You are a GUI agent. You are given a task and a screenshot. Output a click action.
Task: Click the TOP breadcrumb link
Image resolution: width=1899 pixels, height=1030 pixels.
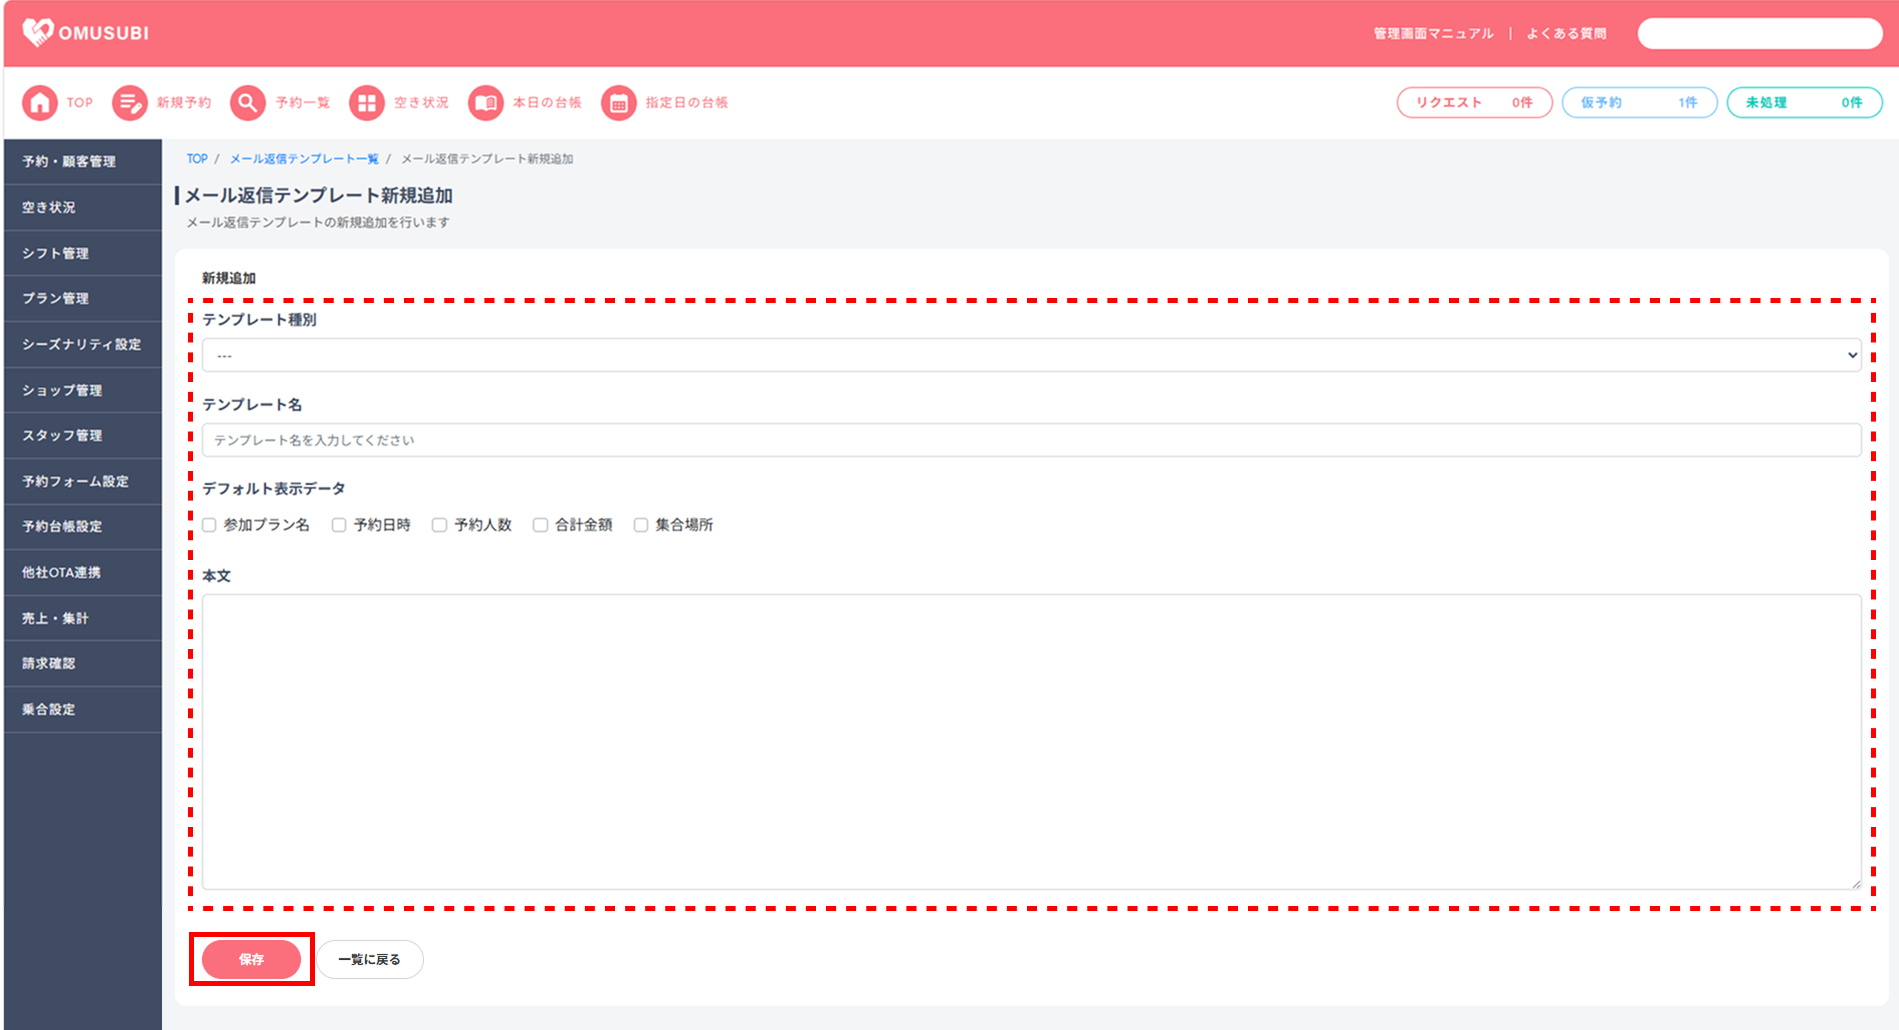tap(197, 159)
